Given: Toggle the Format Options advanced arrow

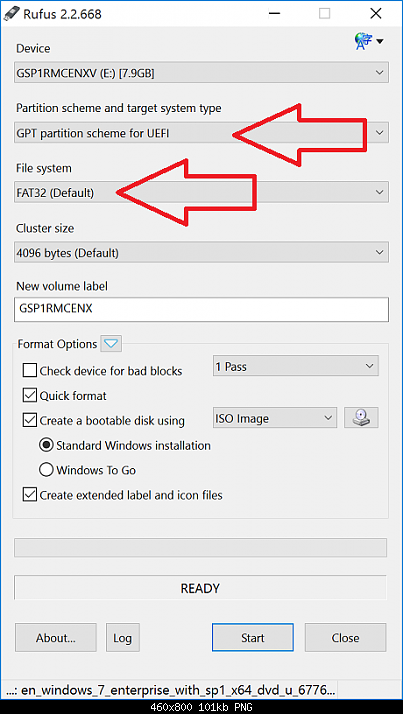Looking at the screenshot, I should click(112, 344).
